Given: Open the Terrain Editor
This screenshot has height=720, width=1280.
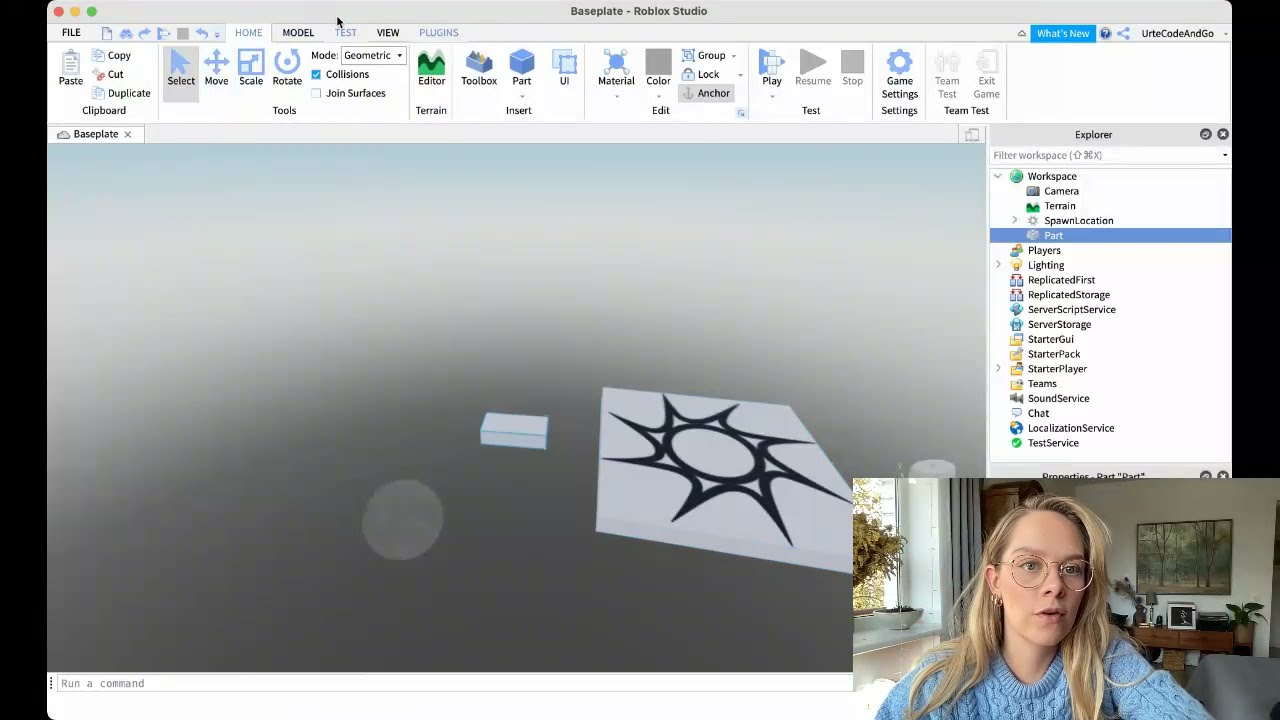Looking at the screenshot, I should click(x=431, y=69).
